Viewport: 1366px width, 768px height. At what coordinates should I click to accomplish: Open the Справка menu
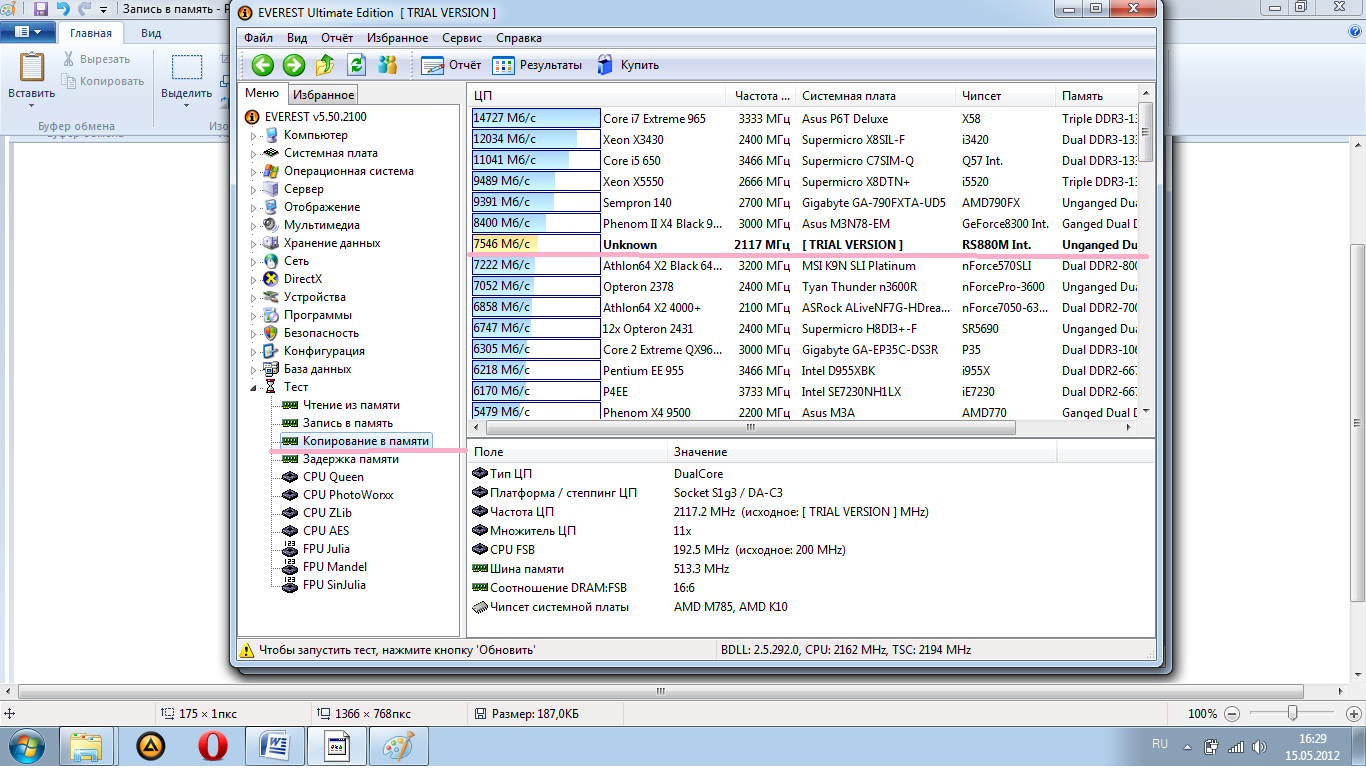coord(519,38)
